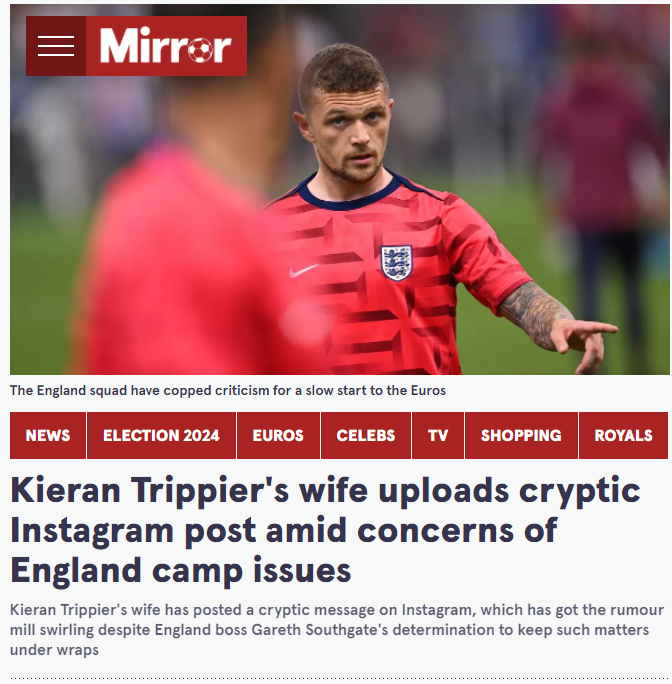Click the England crest on the shirt
Screen dimensions: 672x684
[396, 263]
